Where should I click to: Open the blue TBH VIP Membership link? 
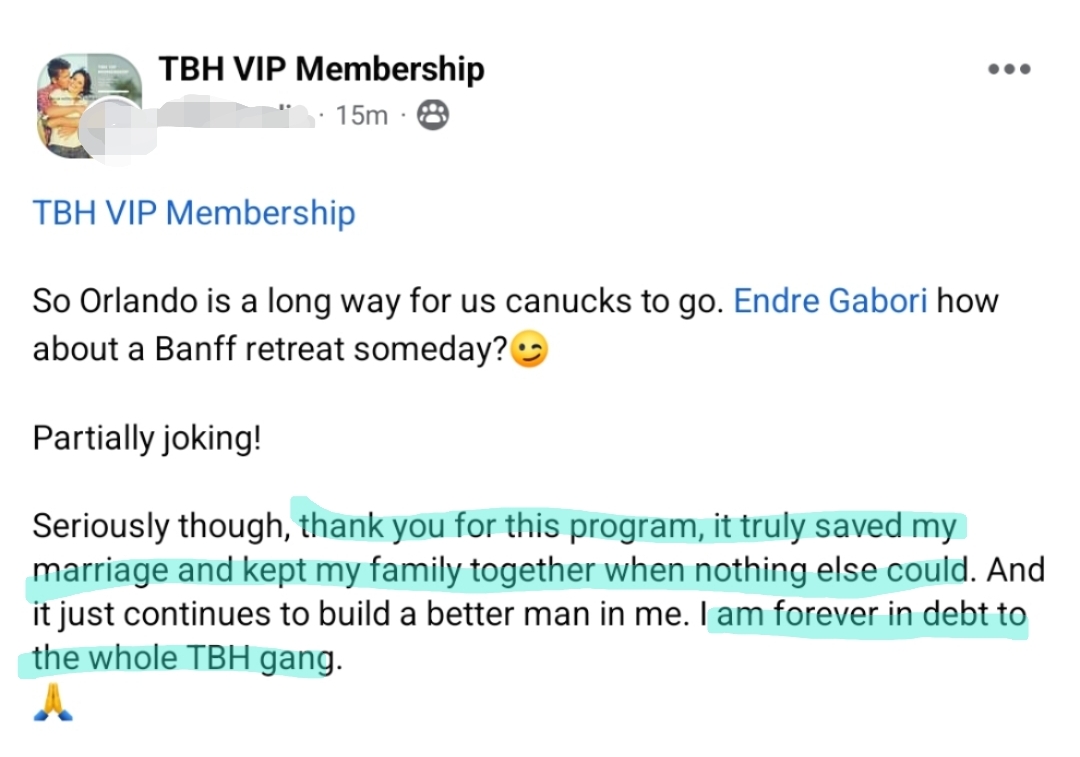pos(194,213)
